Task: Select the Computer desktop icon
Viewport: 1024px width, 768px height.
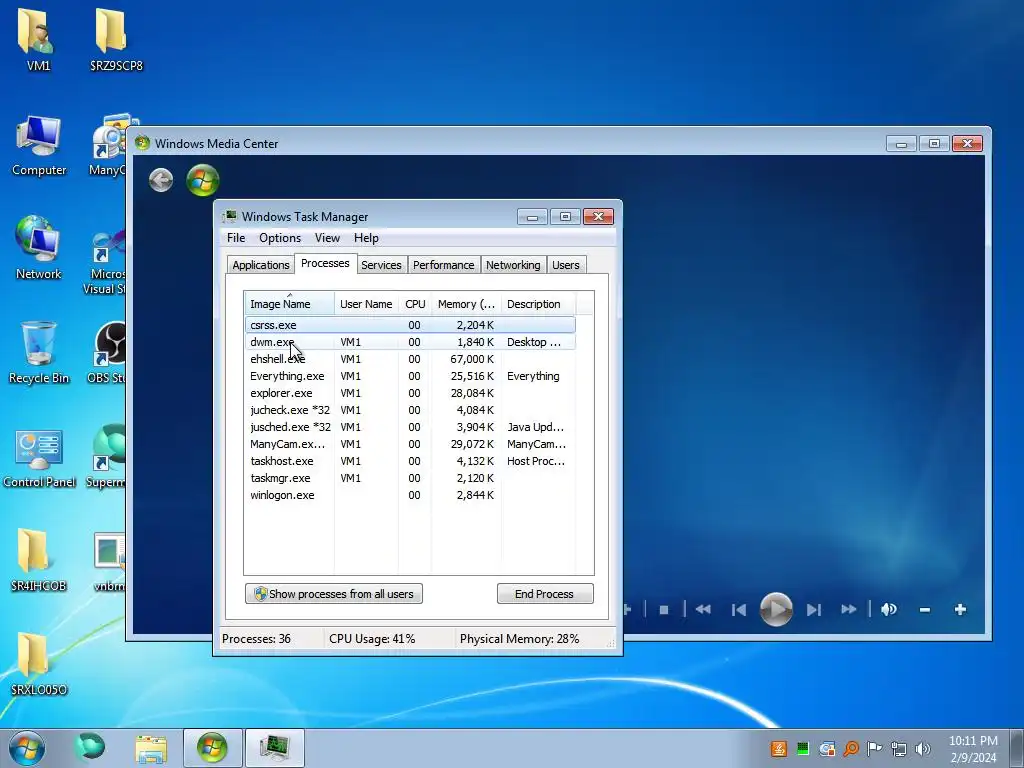Action: tap(39, 145)
